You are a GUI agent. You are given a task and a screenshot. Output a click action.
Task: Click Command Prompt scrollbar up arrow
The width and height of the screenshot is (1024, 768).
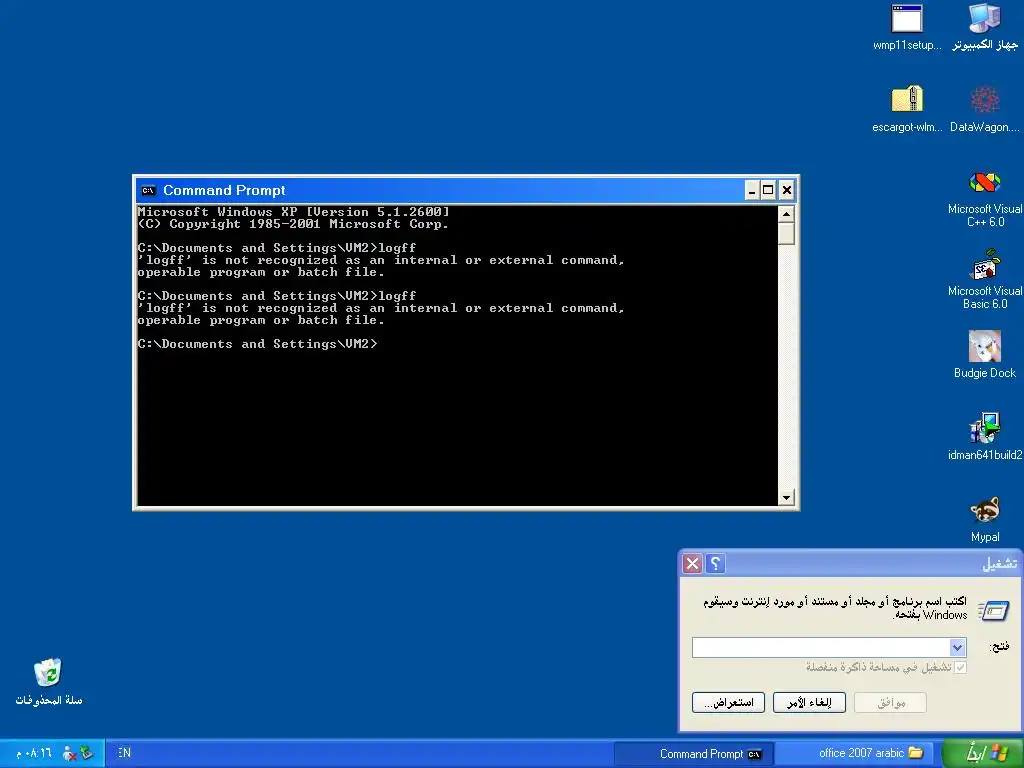coord(786,214)
